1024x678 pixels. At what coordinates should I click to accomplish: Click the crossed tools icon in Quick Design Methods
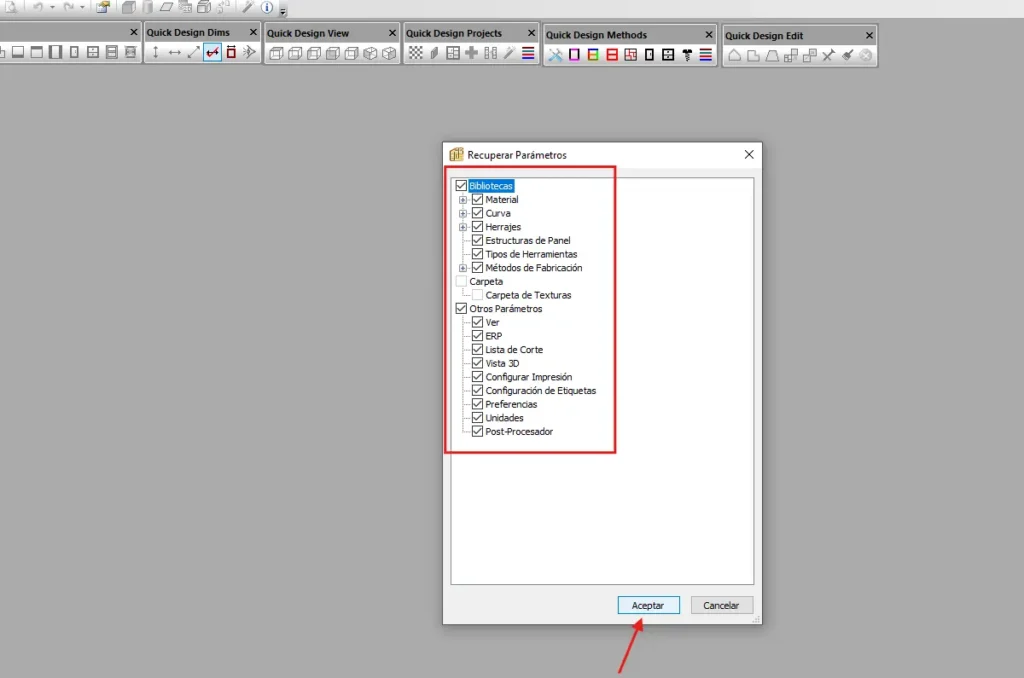(x=555, y=55)
